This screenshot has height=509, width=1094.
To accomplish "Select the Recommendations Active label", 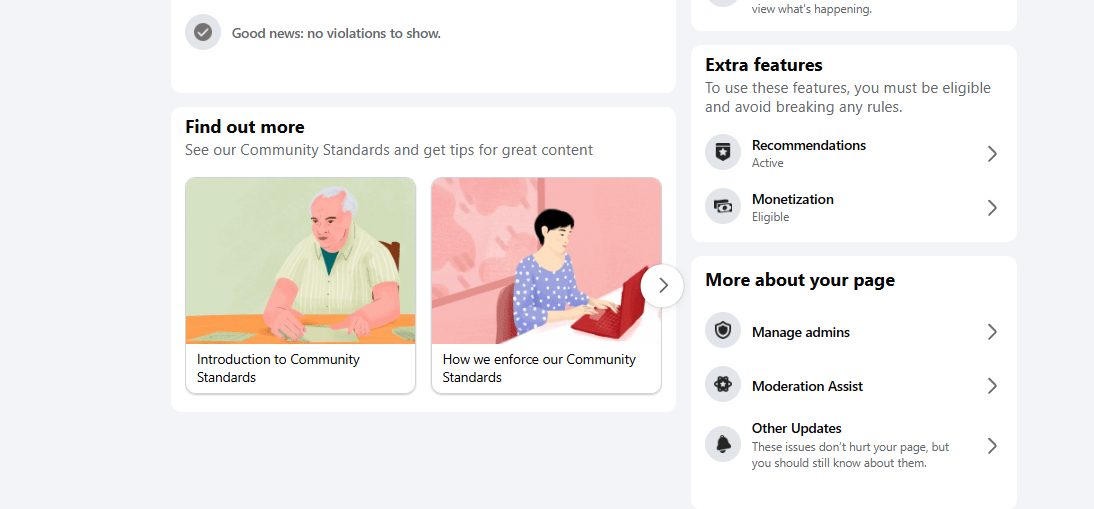I will (768, 163).
